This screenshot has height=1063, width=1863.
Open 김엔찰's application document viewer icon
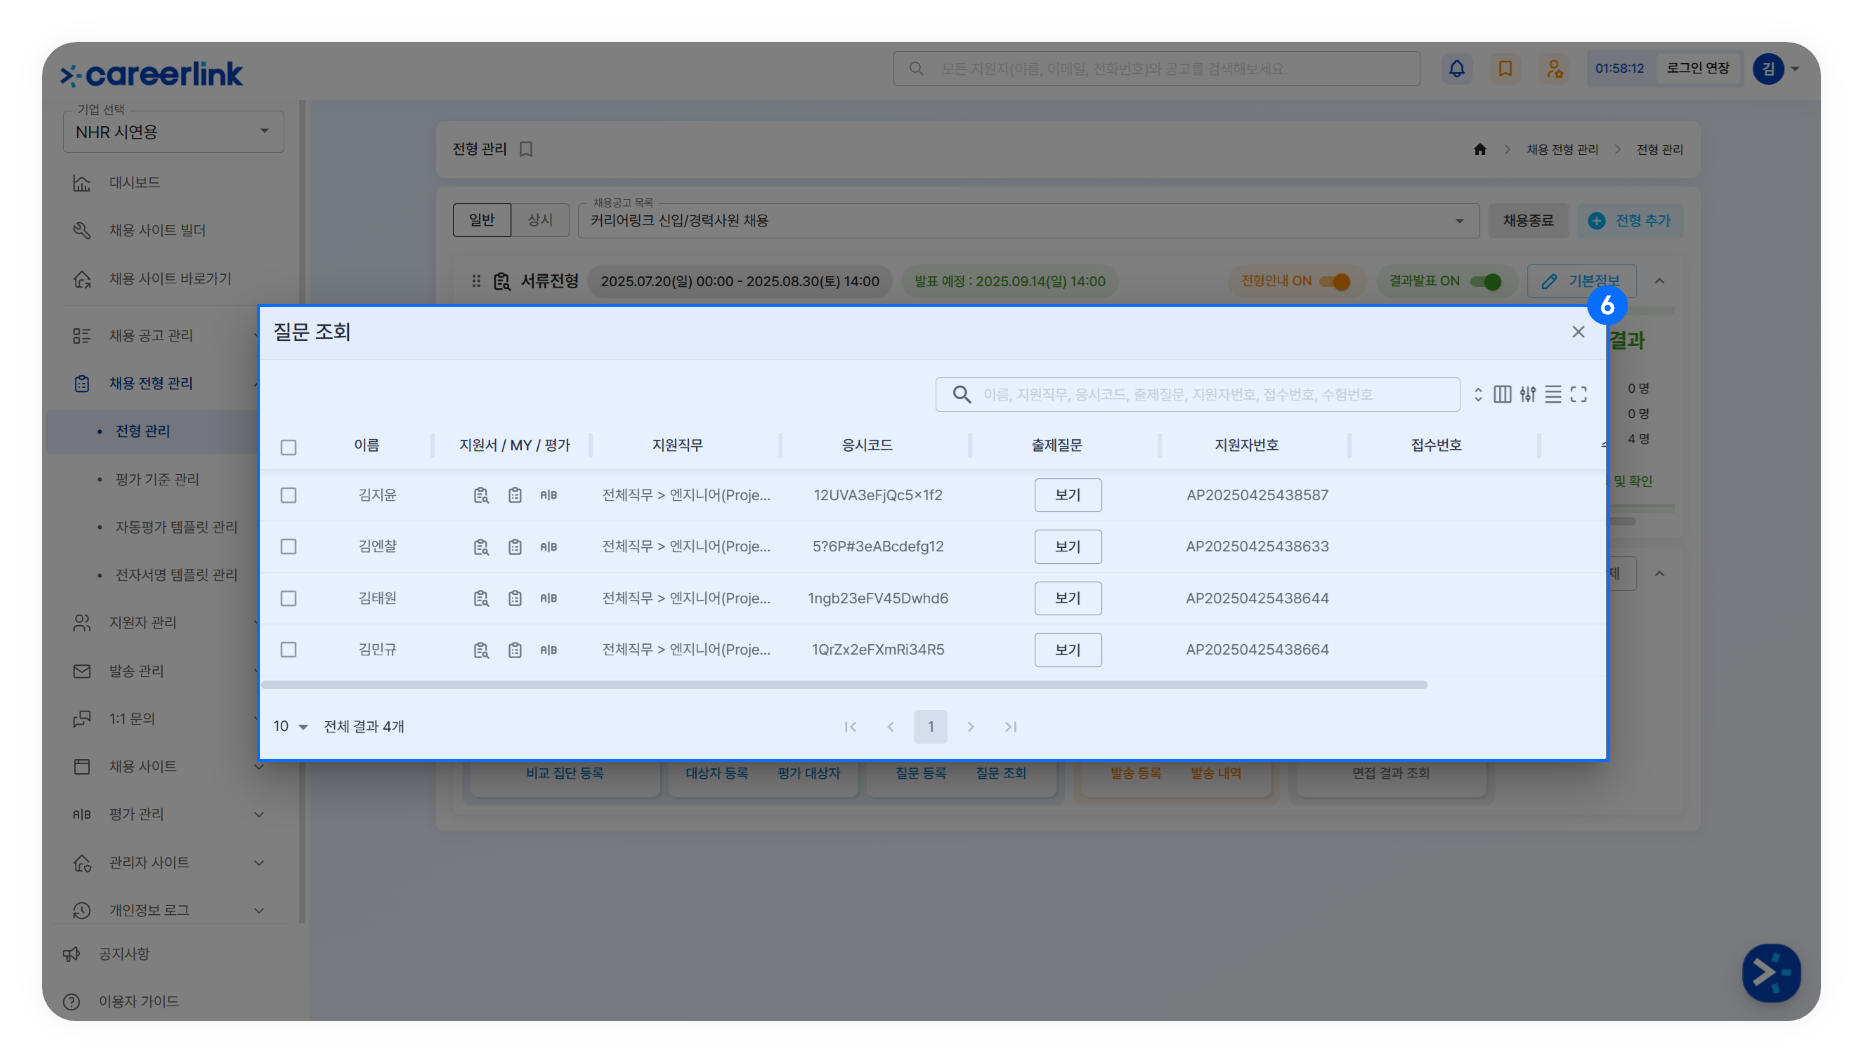[x=481, y=547]
